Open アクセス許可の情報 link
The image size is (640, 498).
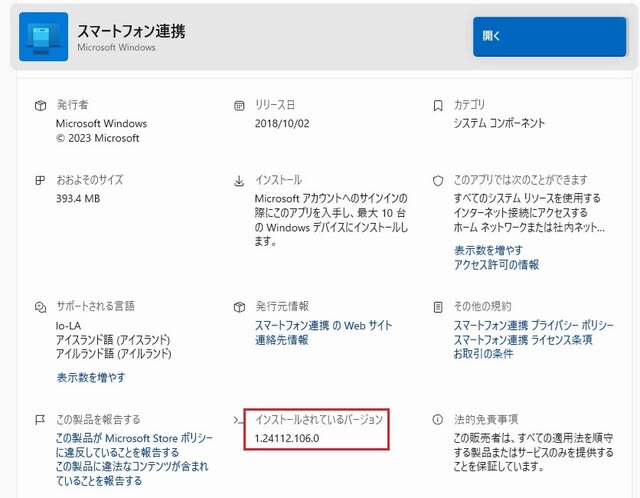pyautogui.click(x=496, y=265)
